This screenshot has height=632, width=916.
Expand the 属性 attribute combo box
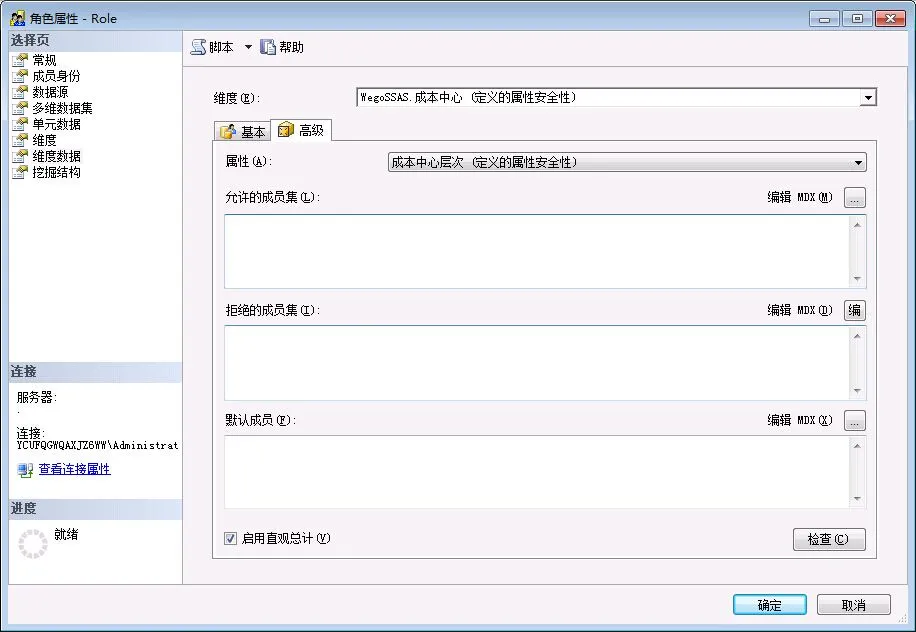627,162
